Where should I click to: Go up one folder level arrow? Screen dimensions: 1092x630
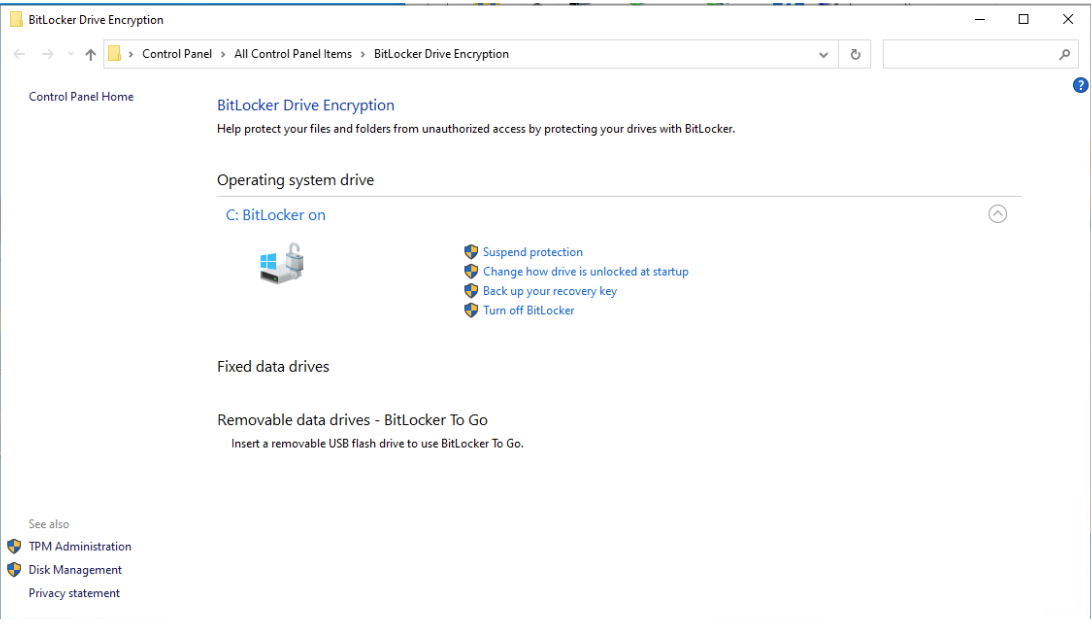point(91,54)
